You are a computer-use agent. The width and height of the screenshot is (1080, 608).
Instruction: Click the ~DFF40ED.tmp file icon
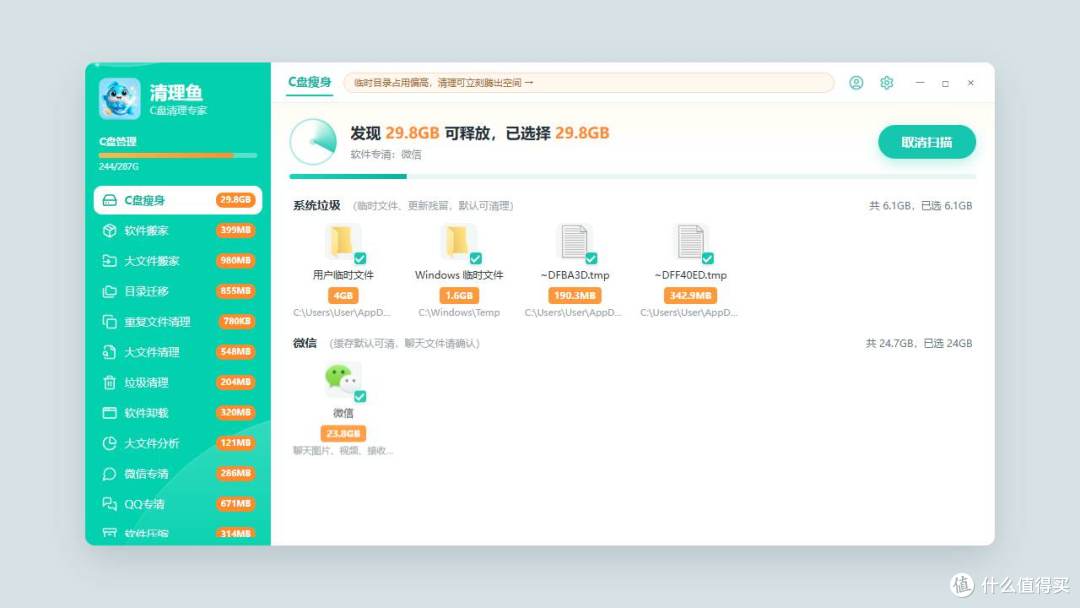coord(690,242)
